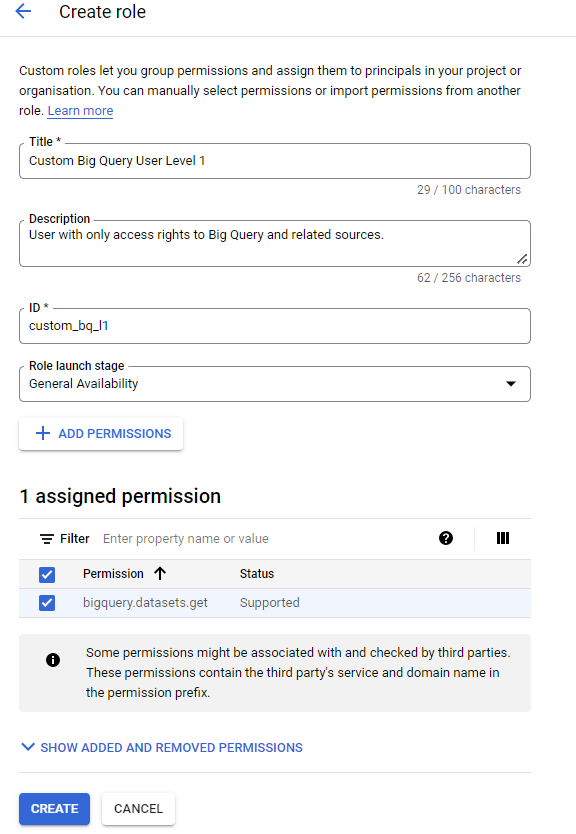This screenshot has width=576, height=834.
Task: Click the Title input field
Action: tap(274, 161)
